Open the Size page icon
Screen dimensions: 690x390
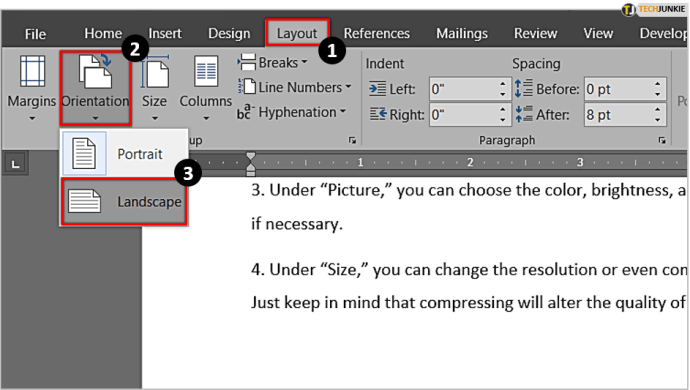click(154, 71)
